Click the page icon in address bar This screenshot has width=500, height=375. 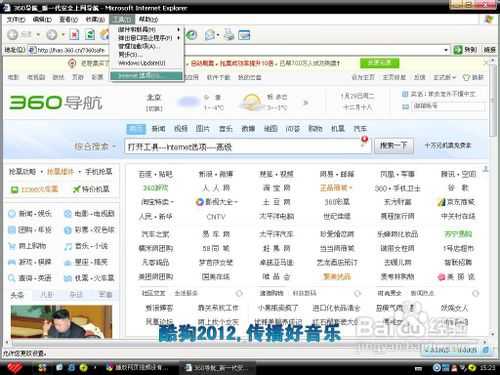coord(32,50)
